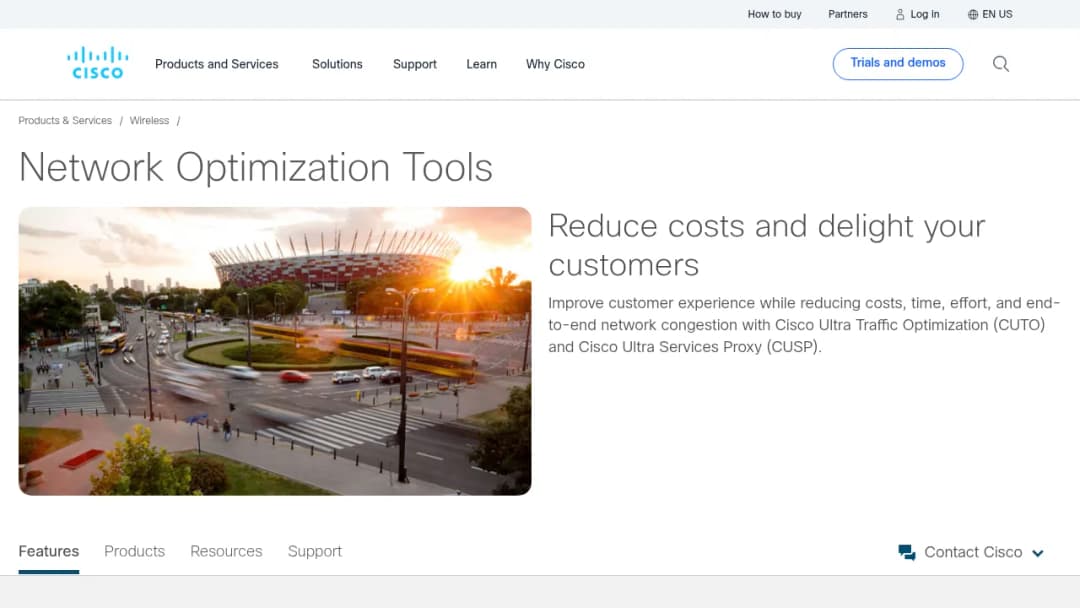Expand the Contact Cisco chevron
Image resolution: width=1080 pixels, height=608 pixels.
pyautogui.click(x=1038, y=553)
